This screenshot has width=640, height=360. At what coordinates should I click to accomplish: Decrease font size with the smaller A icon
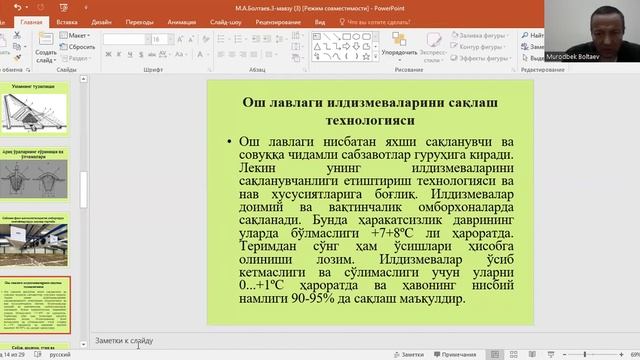coord(191,39)
